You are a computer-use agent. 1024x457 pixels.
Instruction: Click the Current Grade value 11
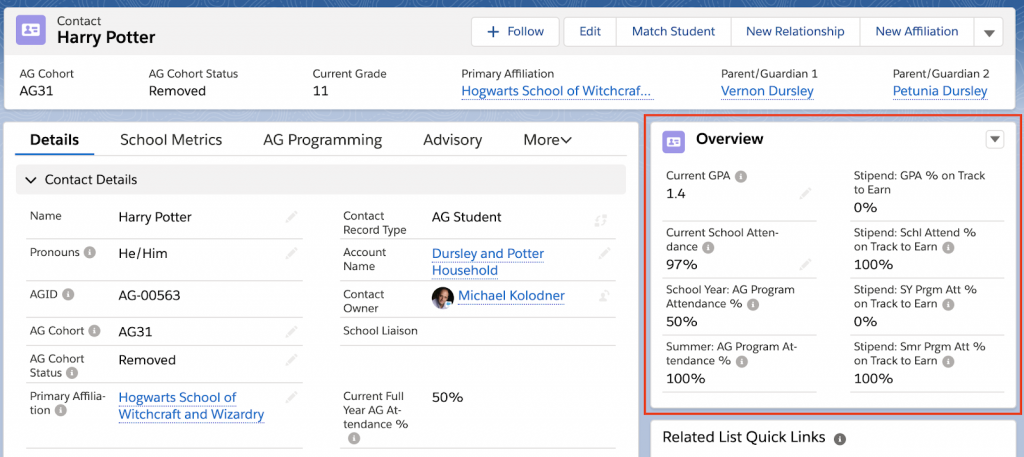320,91
